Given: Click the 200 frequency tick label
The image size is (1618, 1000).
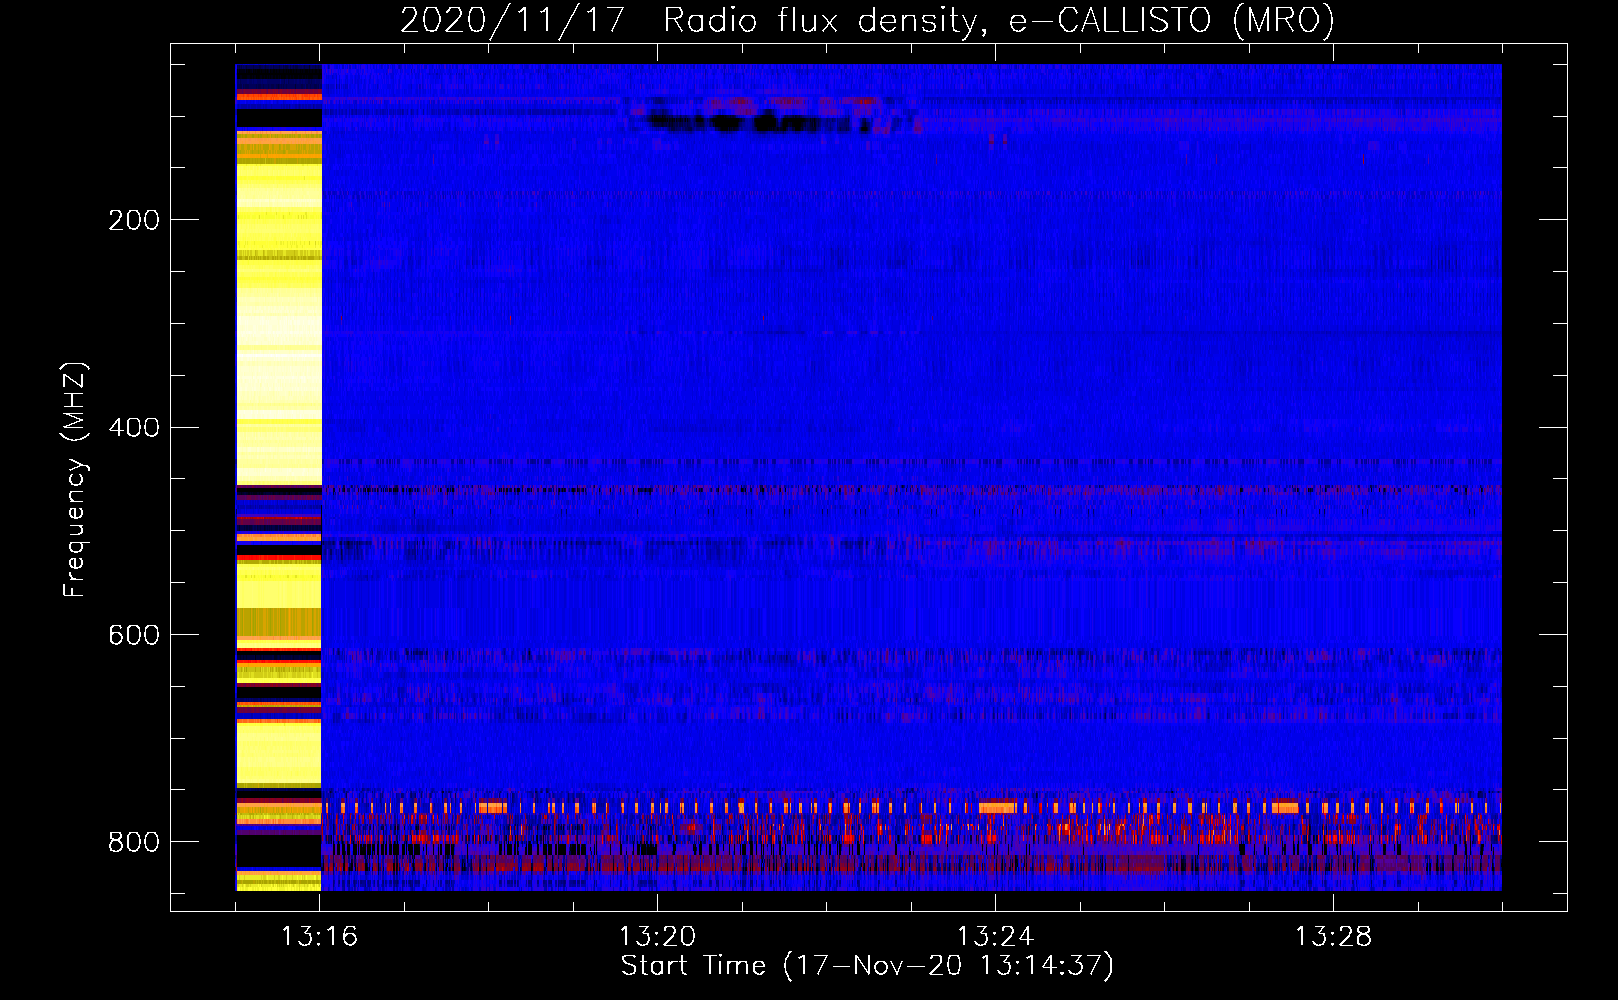Looking at the screenshot, I should click(134, 220).
